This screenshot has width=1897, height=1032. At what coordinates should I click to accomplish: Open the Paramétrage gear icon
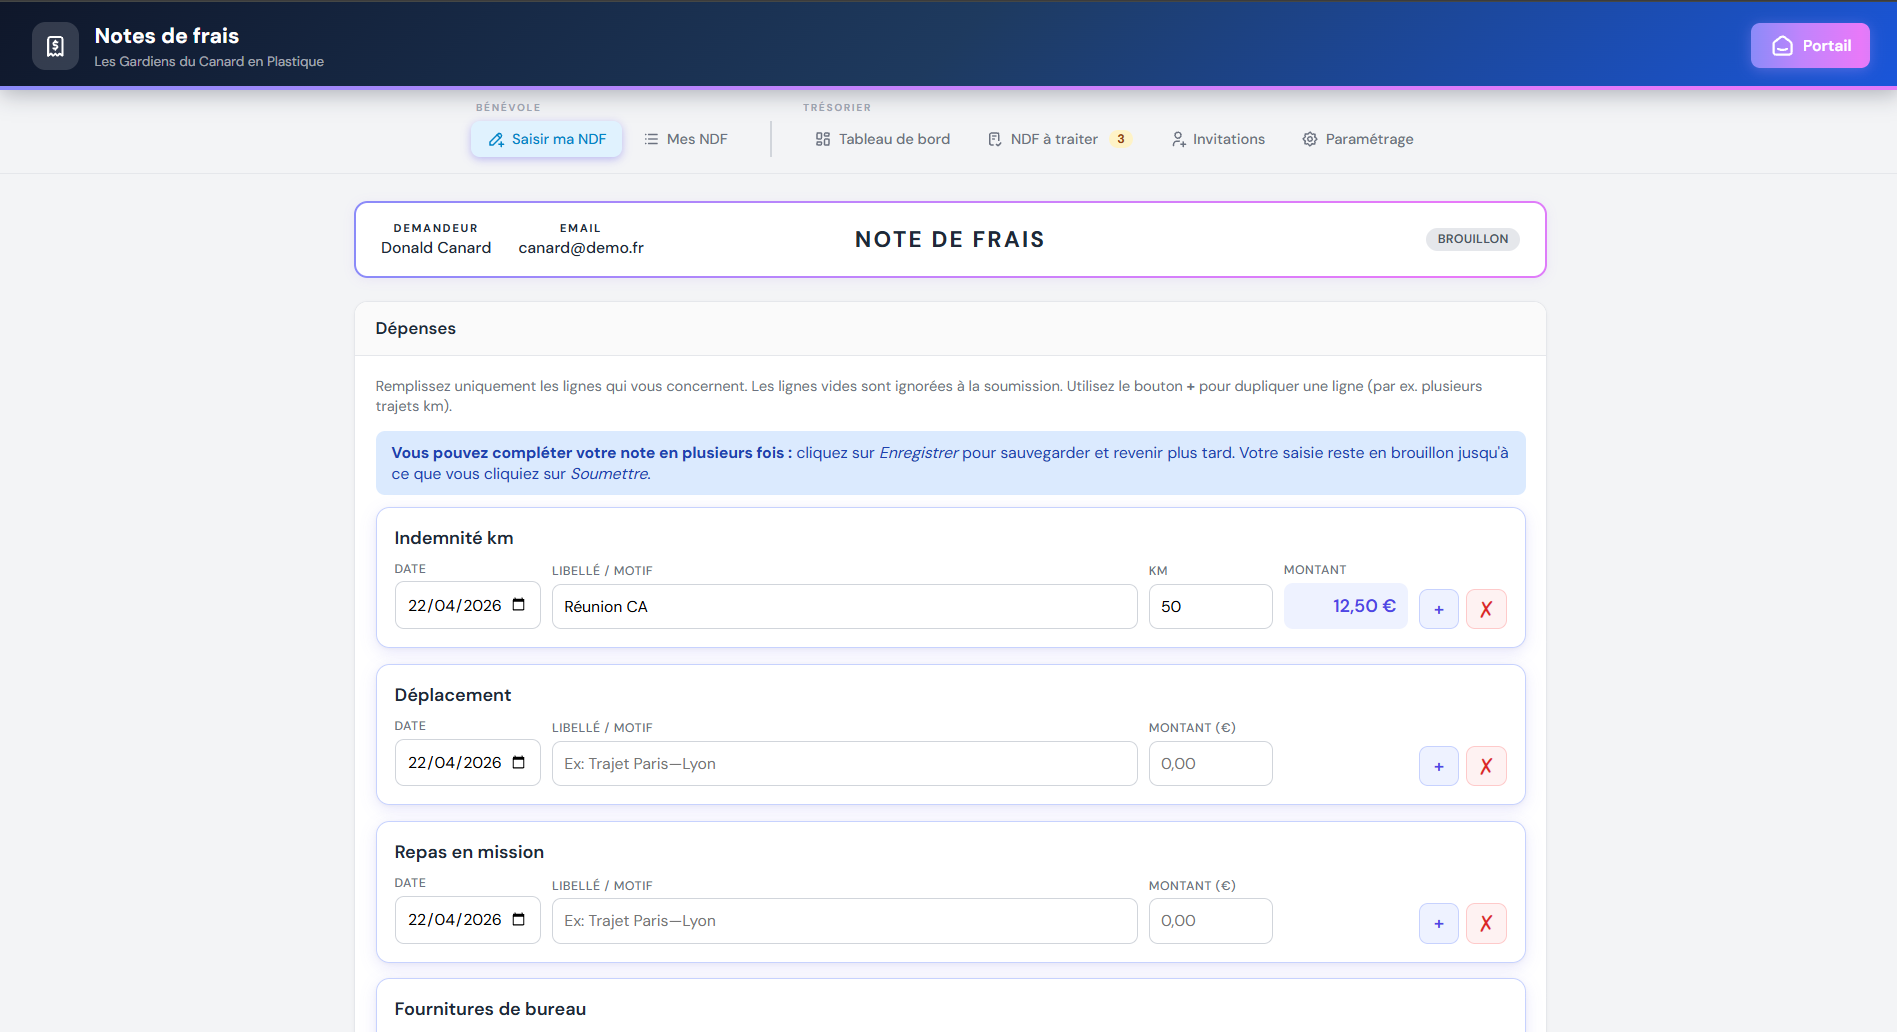pyautogui.click(x=1309, y=139)
